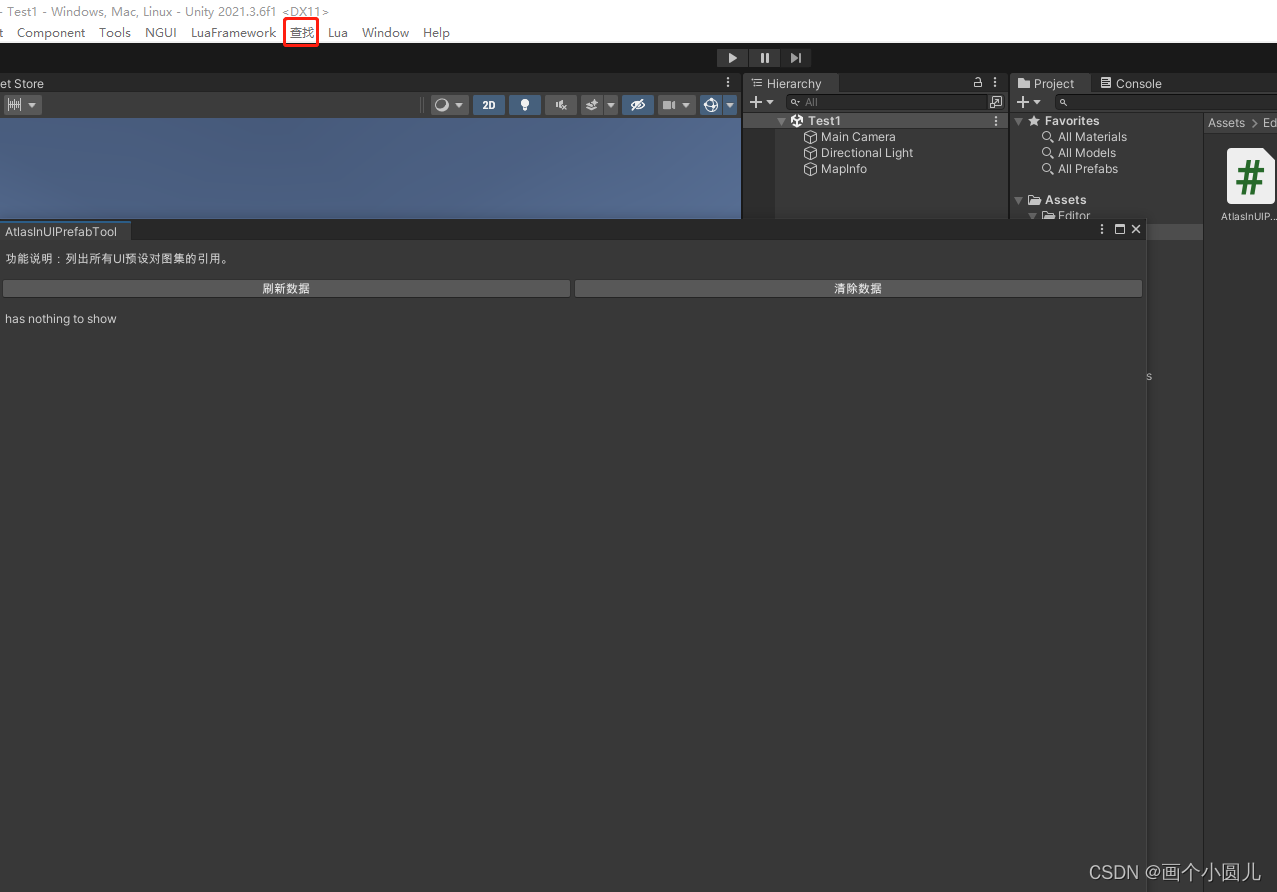Screen dimensions: 1277x892
Task: Collapse the Favorites section in Project panel
Action: [x=1019, y=120]
